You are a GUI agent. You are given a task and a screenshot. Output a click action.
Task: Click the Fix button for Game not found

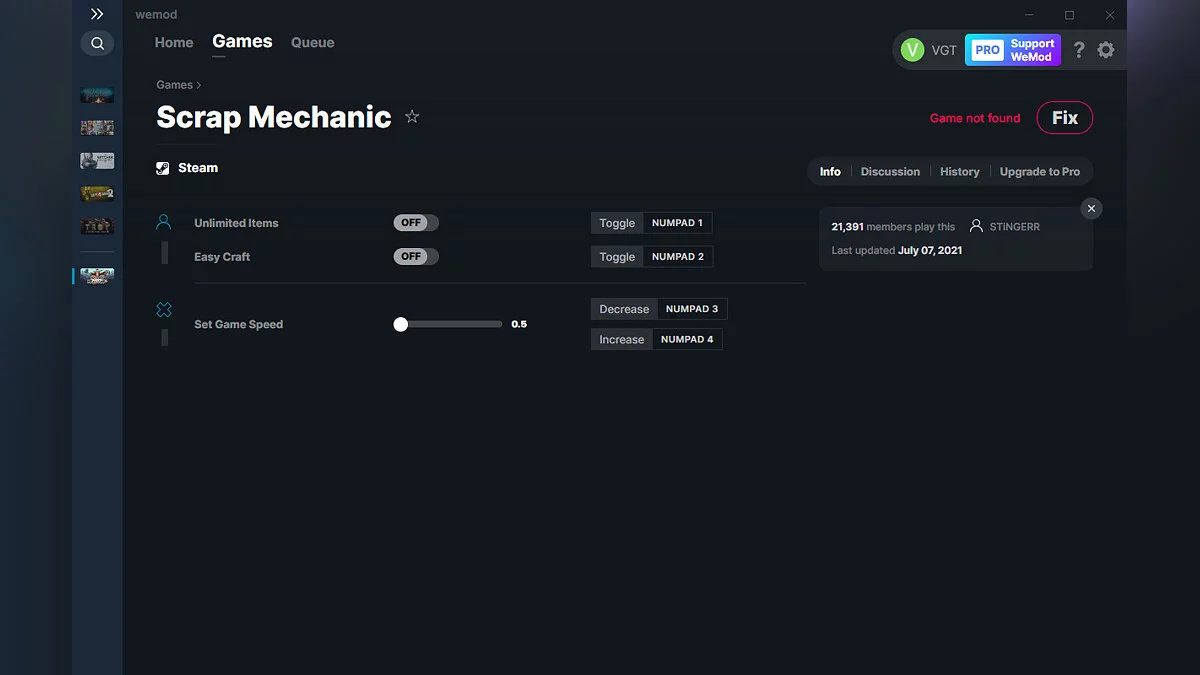click(1064, 117)
